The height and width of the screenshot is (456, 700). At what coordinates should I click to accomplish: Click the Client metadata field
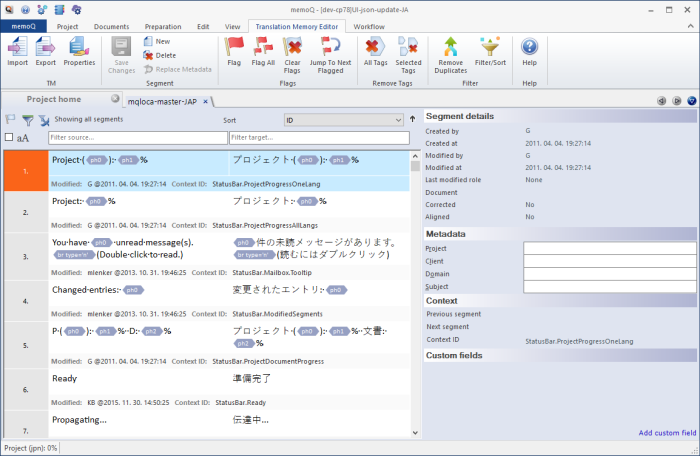(x=610, y=261)
